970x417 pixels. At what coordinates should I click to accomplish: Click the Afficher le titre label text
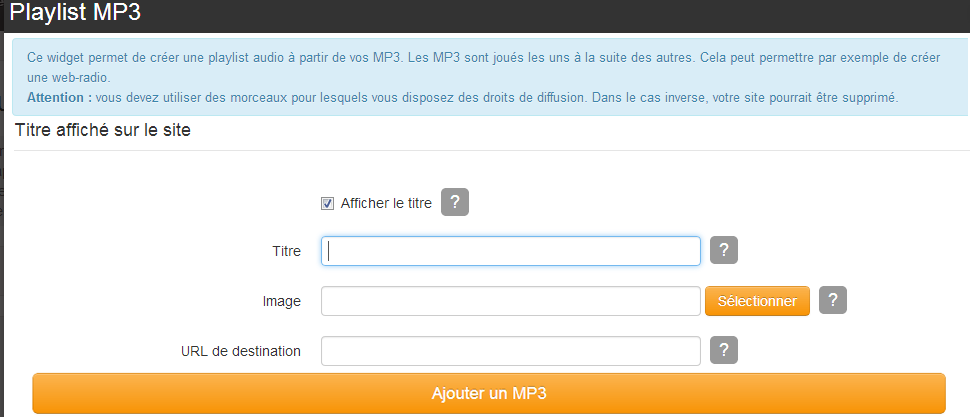(x=386, y=203)
